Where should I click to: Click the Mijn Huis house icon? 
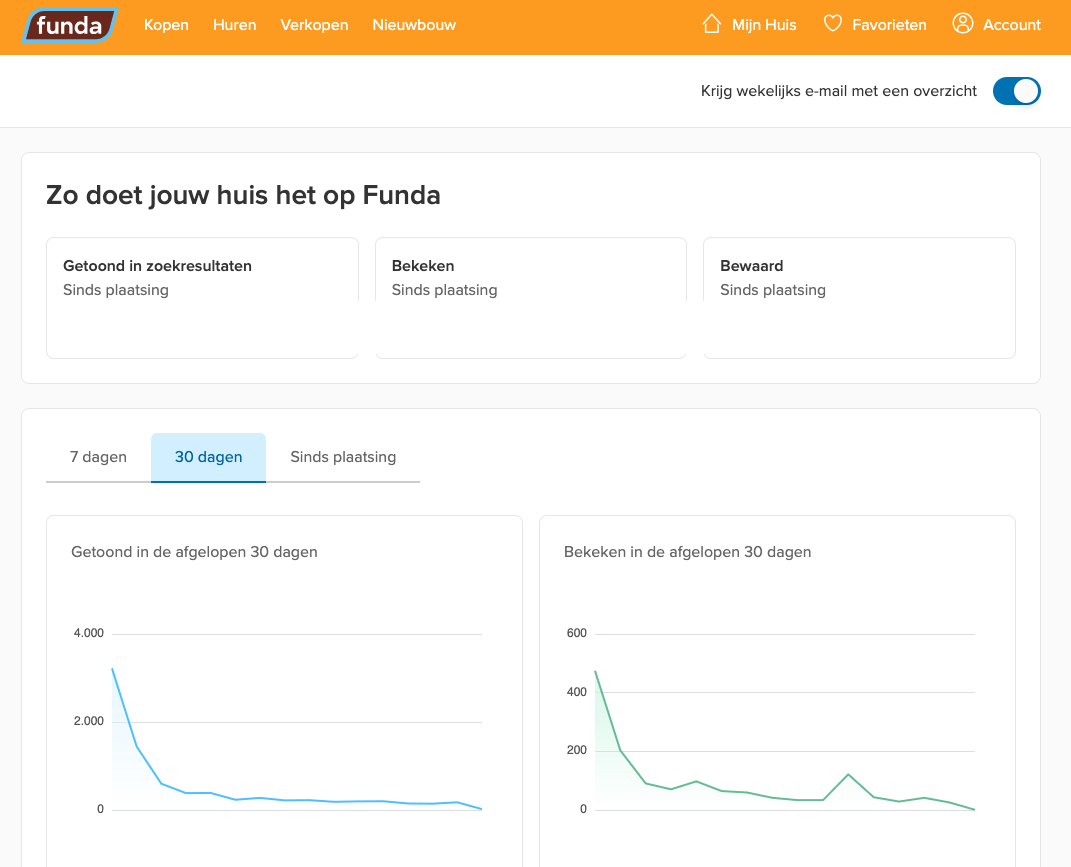[712, 24]
